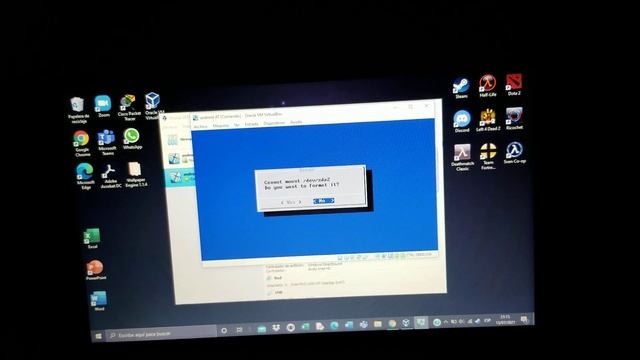The height and width of the screenshot is (360, 640).
Task: Select Sven Co-op desktop icon
Action: click(x=514, y=153)
